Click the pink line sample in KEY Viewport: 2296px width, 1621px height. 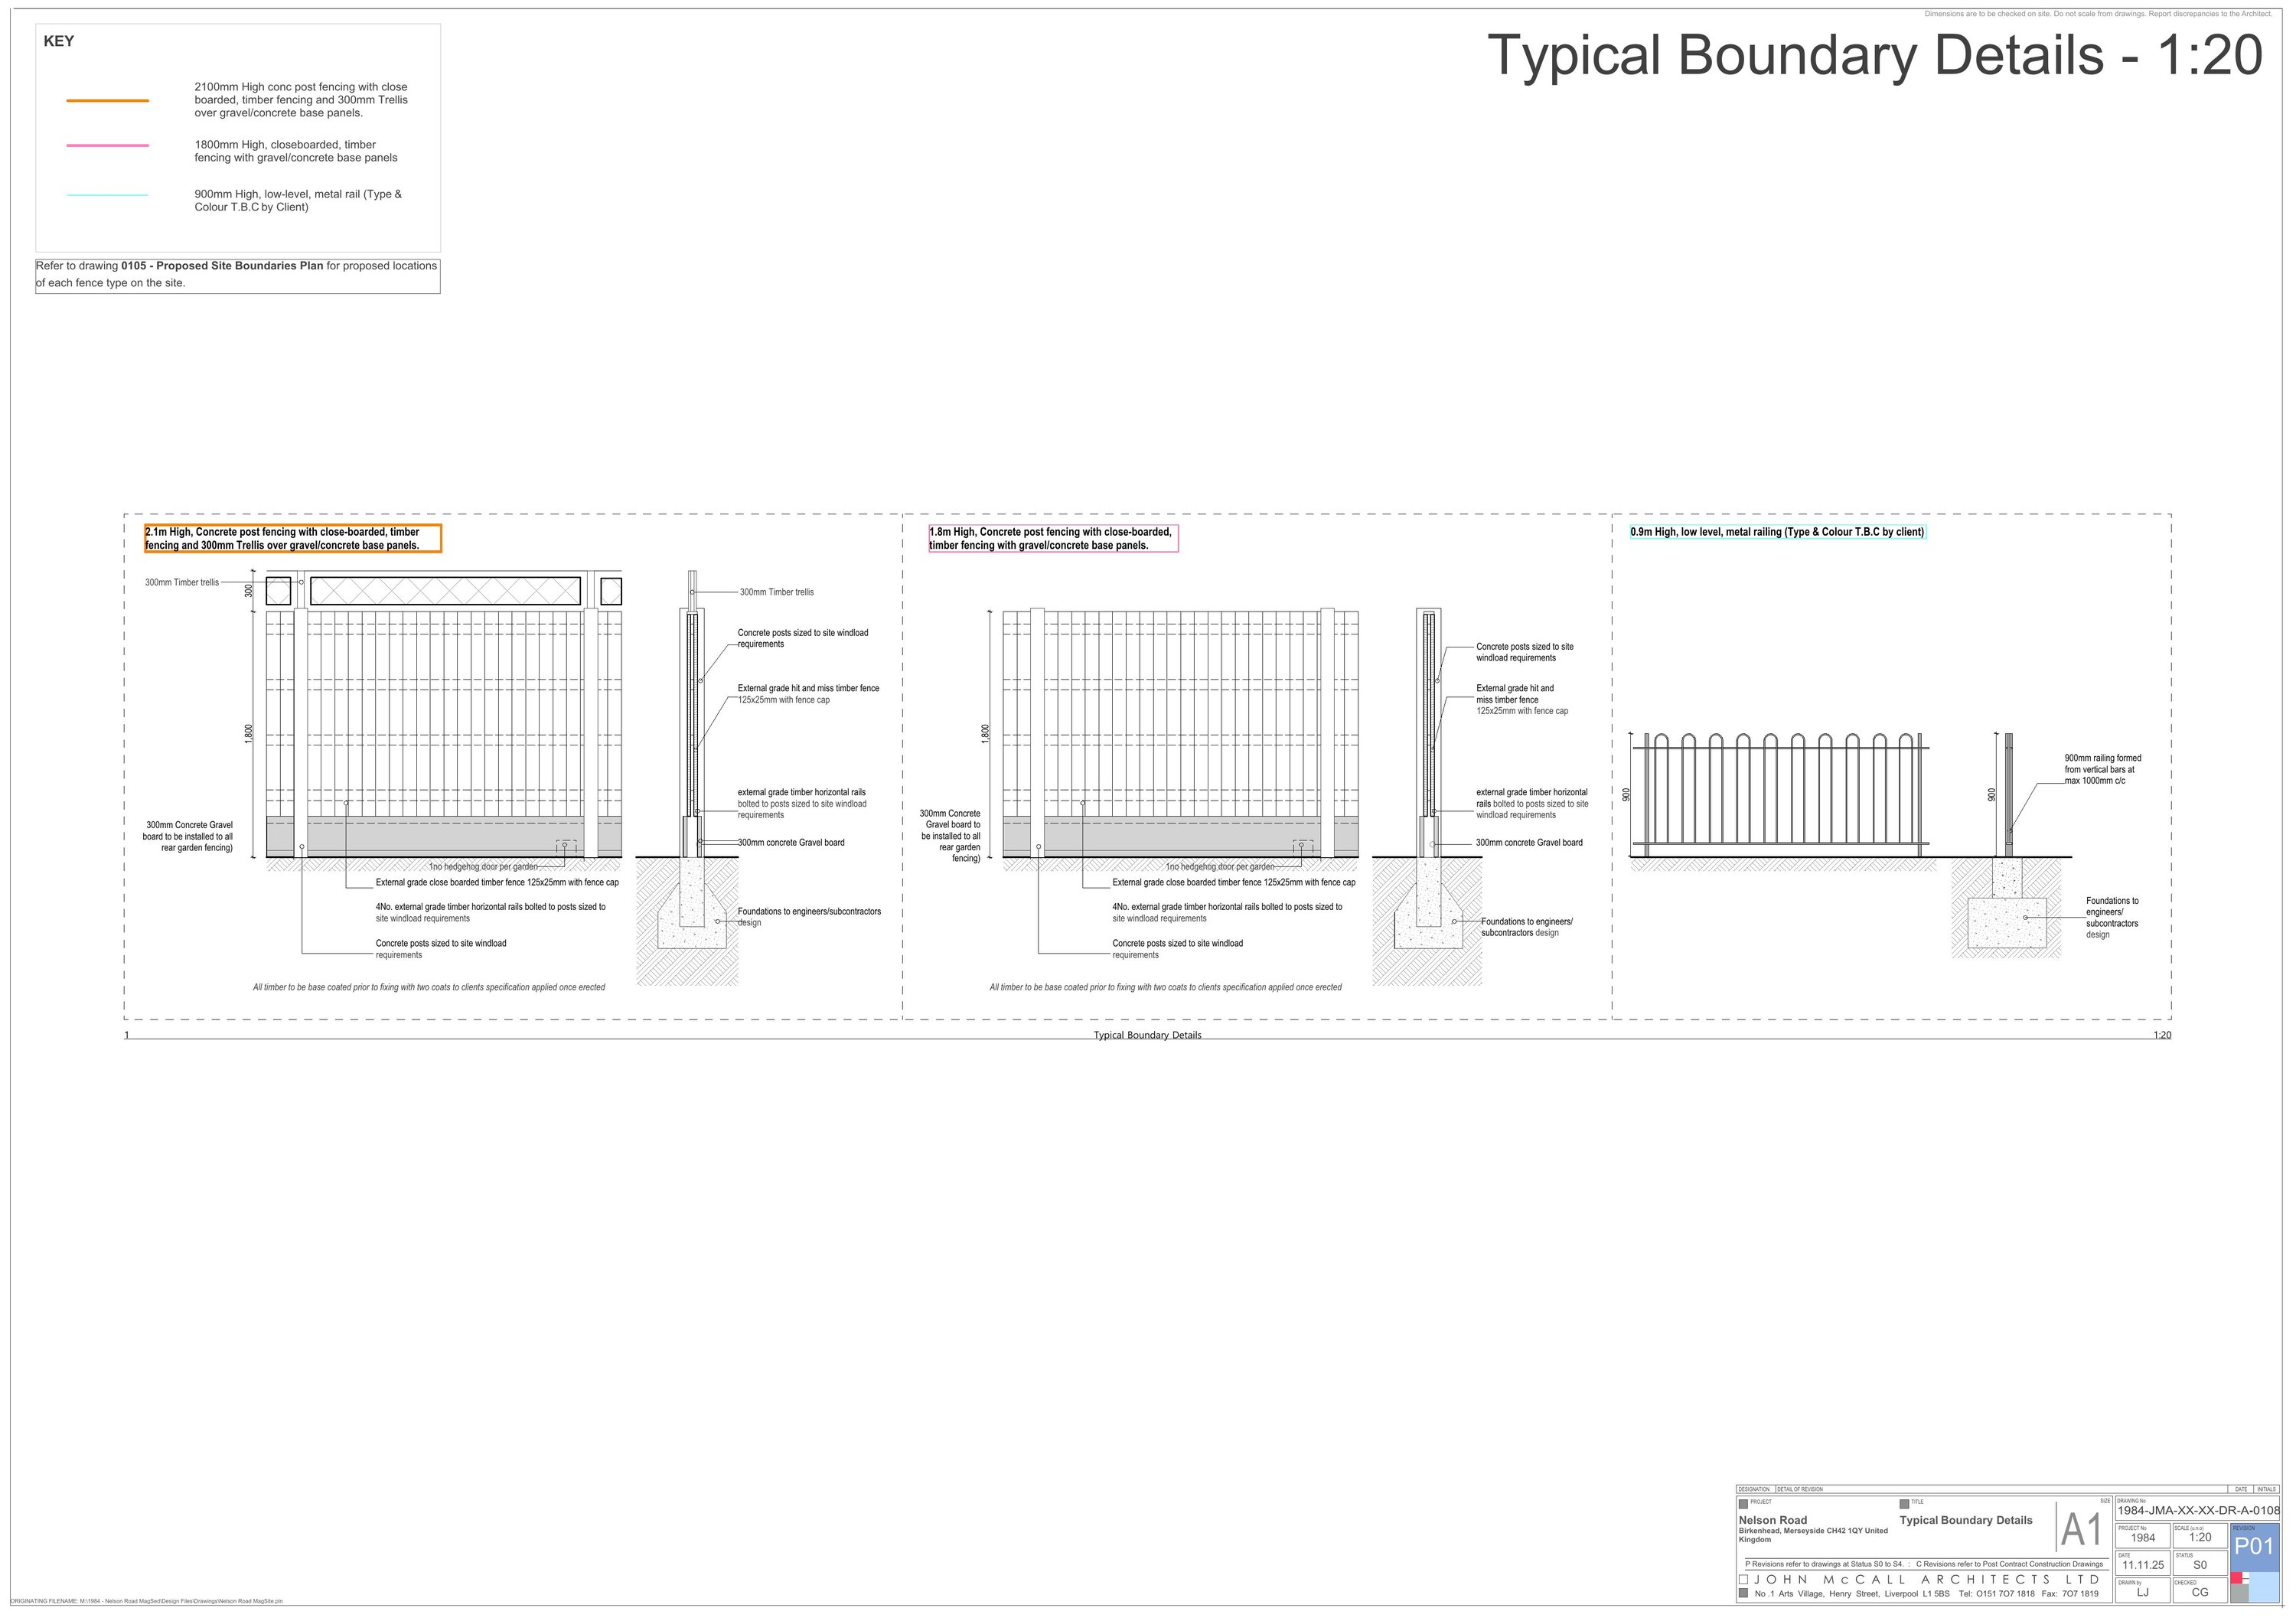(x=107, y=146)
